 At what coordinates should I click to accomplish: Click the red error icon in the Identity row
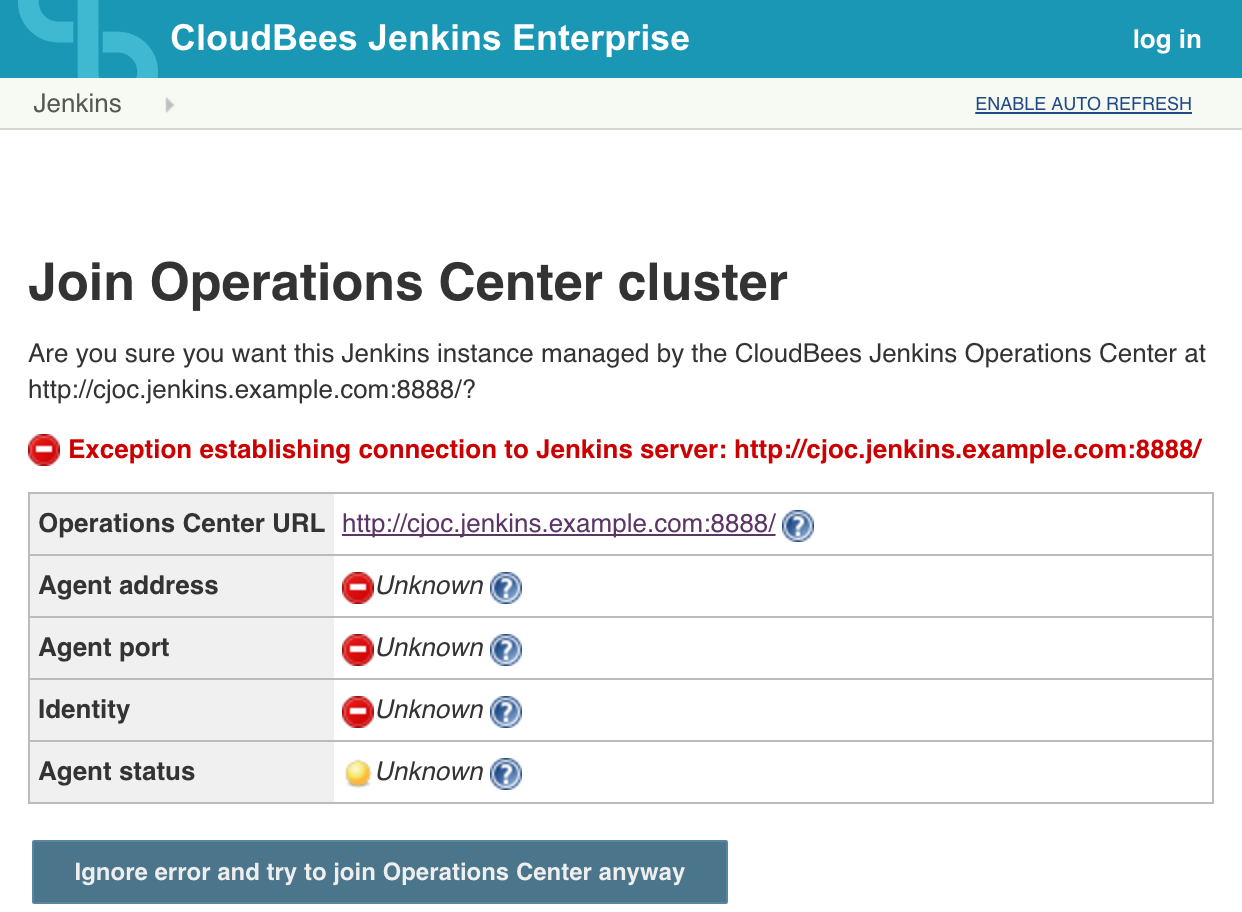click(357, 711)
